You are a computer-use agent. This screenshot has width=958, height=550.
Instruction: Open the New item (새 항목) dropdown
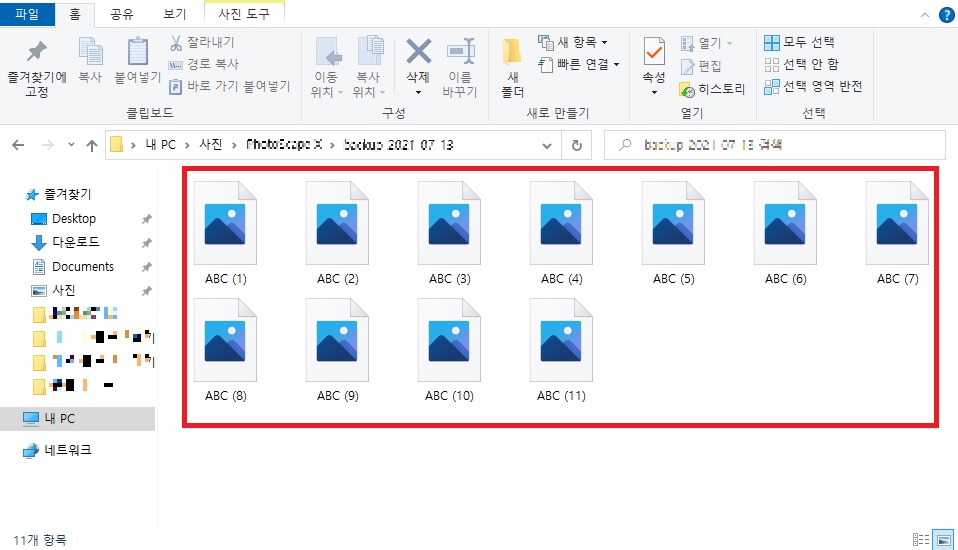tap(572, 42)
